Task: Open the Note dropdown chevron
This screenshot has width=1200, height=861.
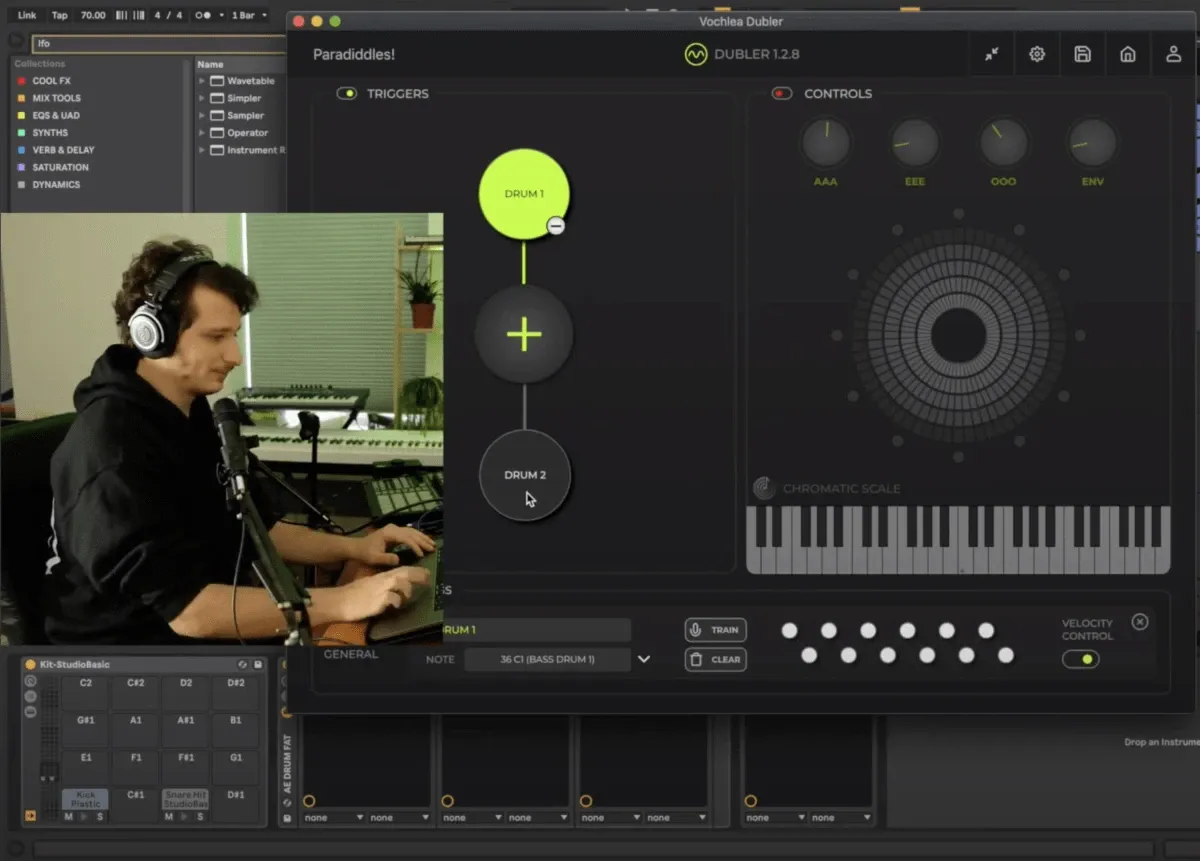Action: pyautogui.click(x=644, y=659)
